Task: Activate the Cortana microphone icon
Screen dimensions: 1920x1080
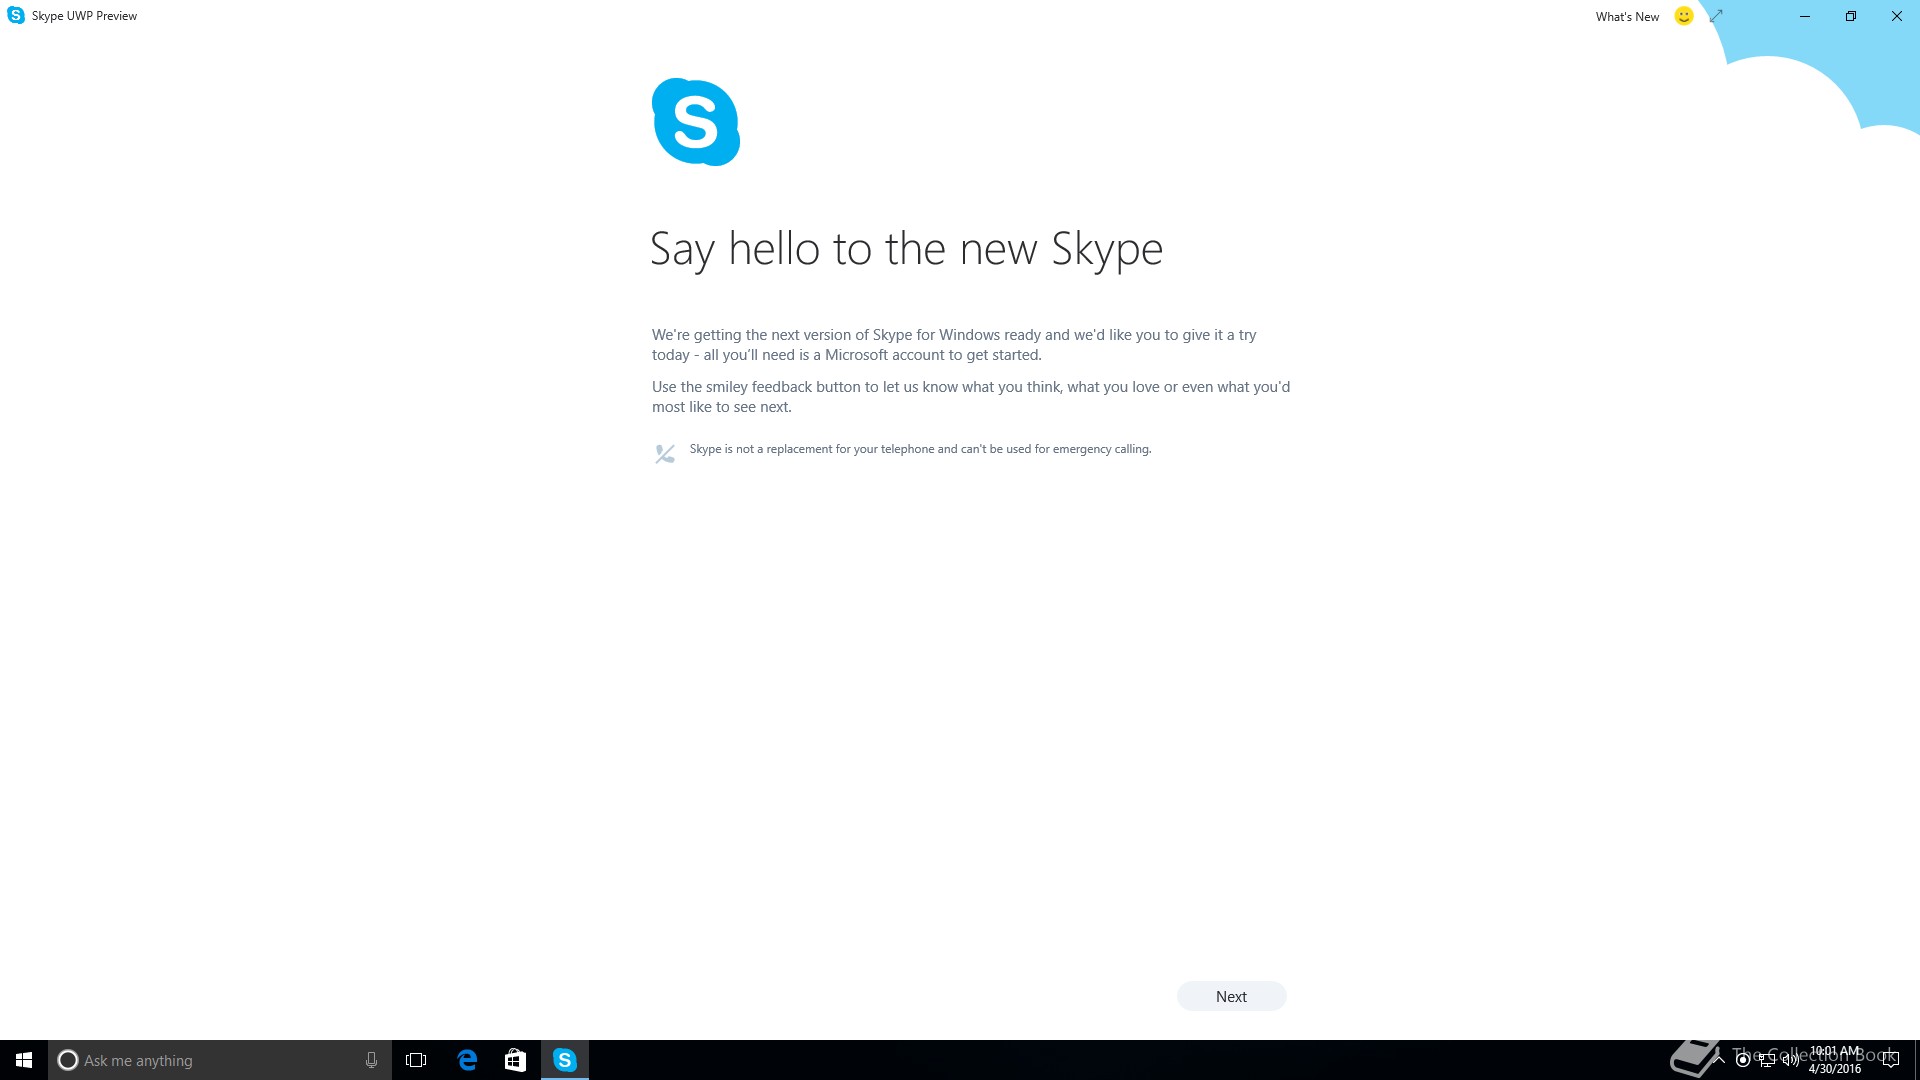Action: click(x=371, y=1060)
